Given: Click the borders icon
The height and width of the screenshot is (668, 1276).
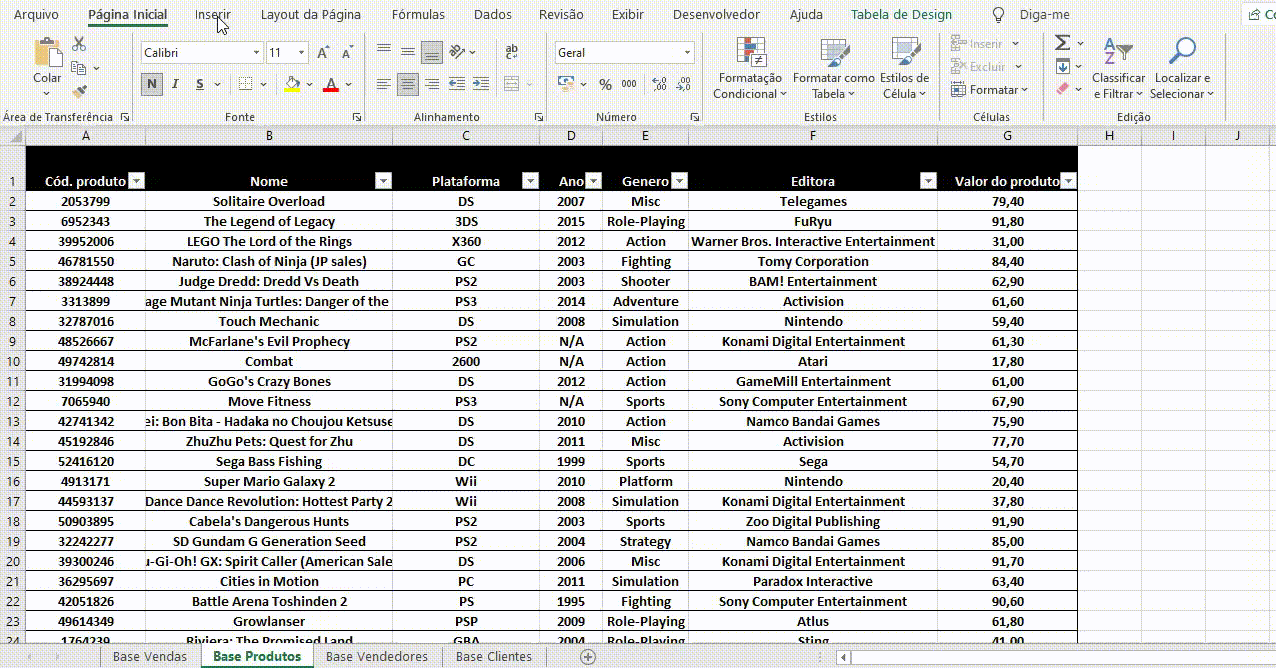Looking at the screenshot, I should click(x=247, y=84).
